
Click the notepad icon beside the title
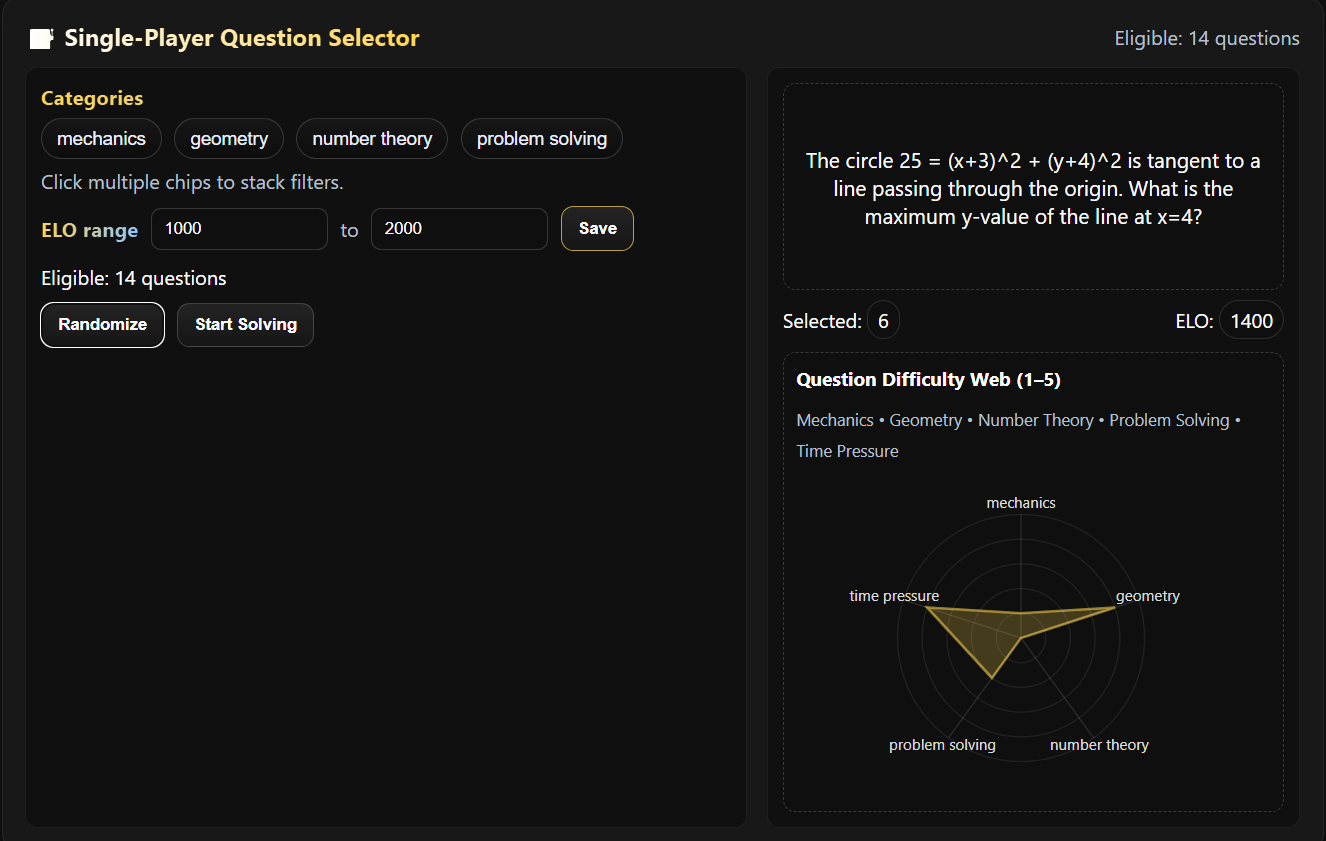[41, 39]
